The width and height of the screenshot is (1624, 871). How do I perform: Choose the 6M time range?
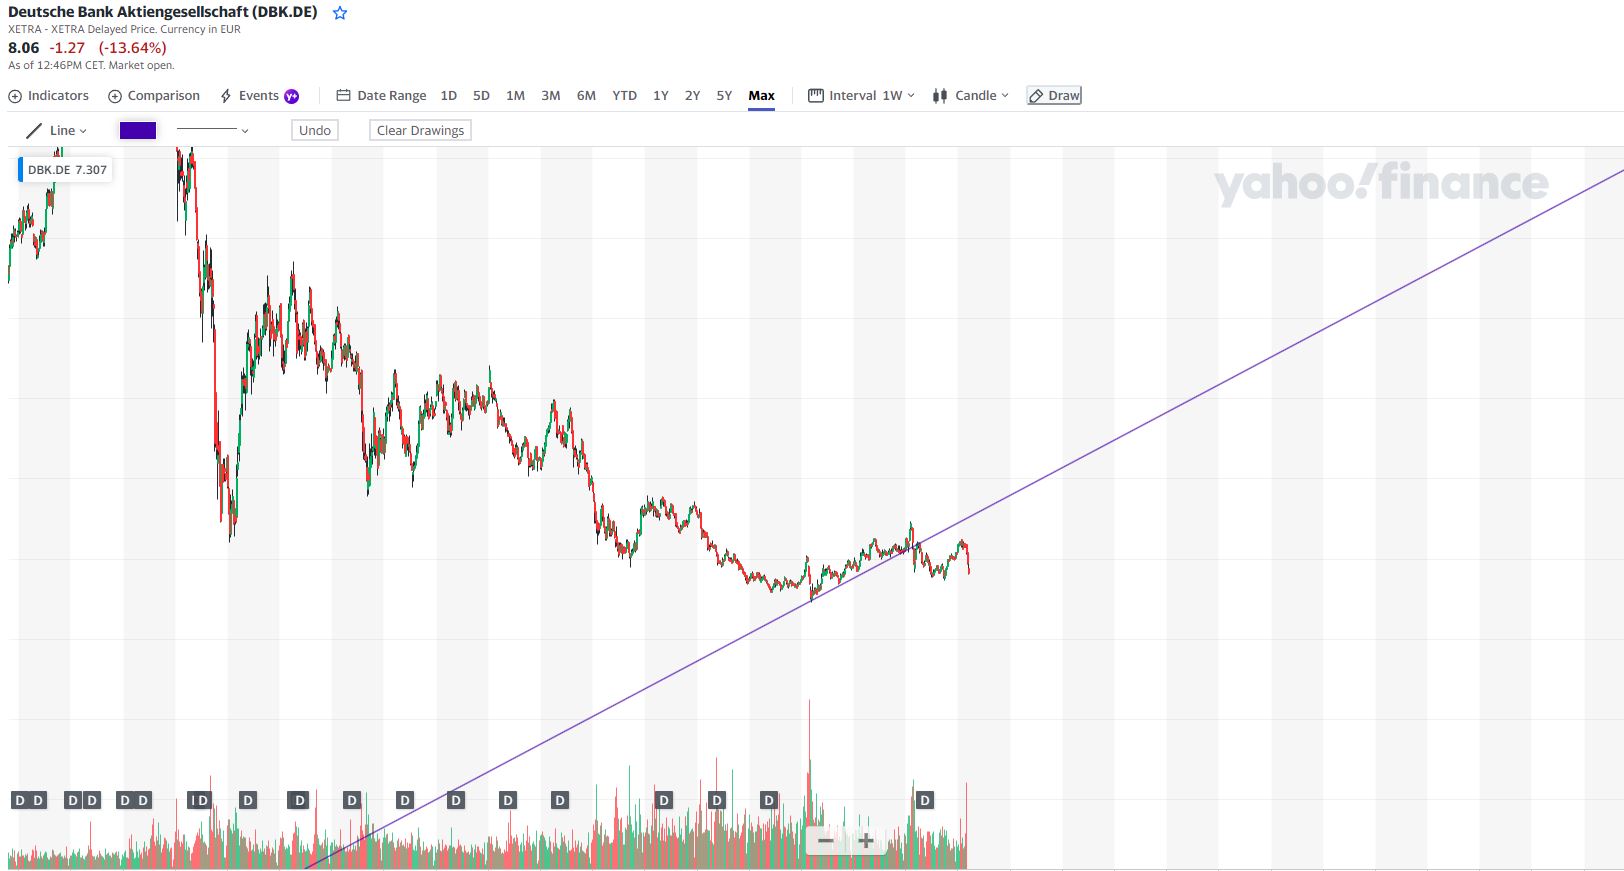click(x=586, y=96)
